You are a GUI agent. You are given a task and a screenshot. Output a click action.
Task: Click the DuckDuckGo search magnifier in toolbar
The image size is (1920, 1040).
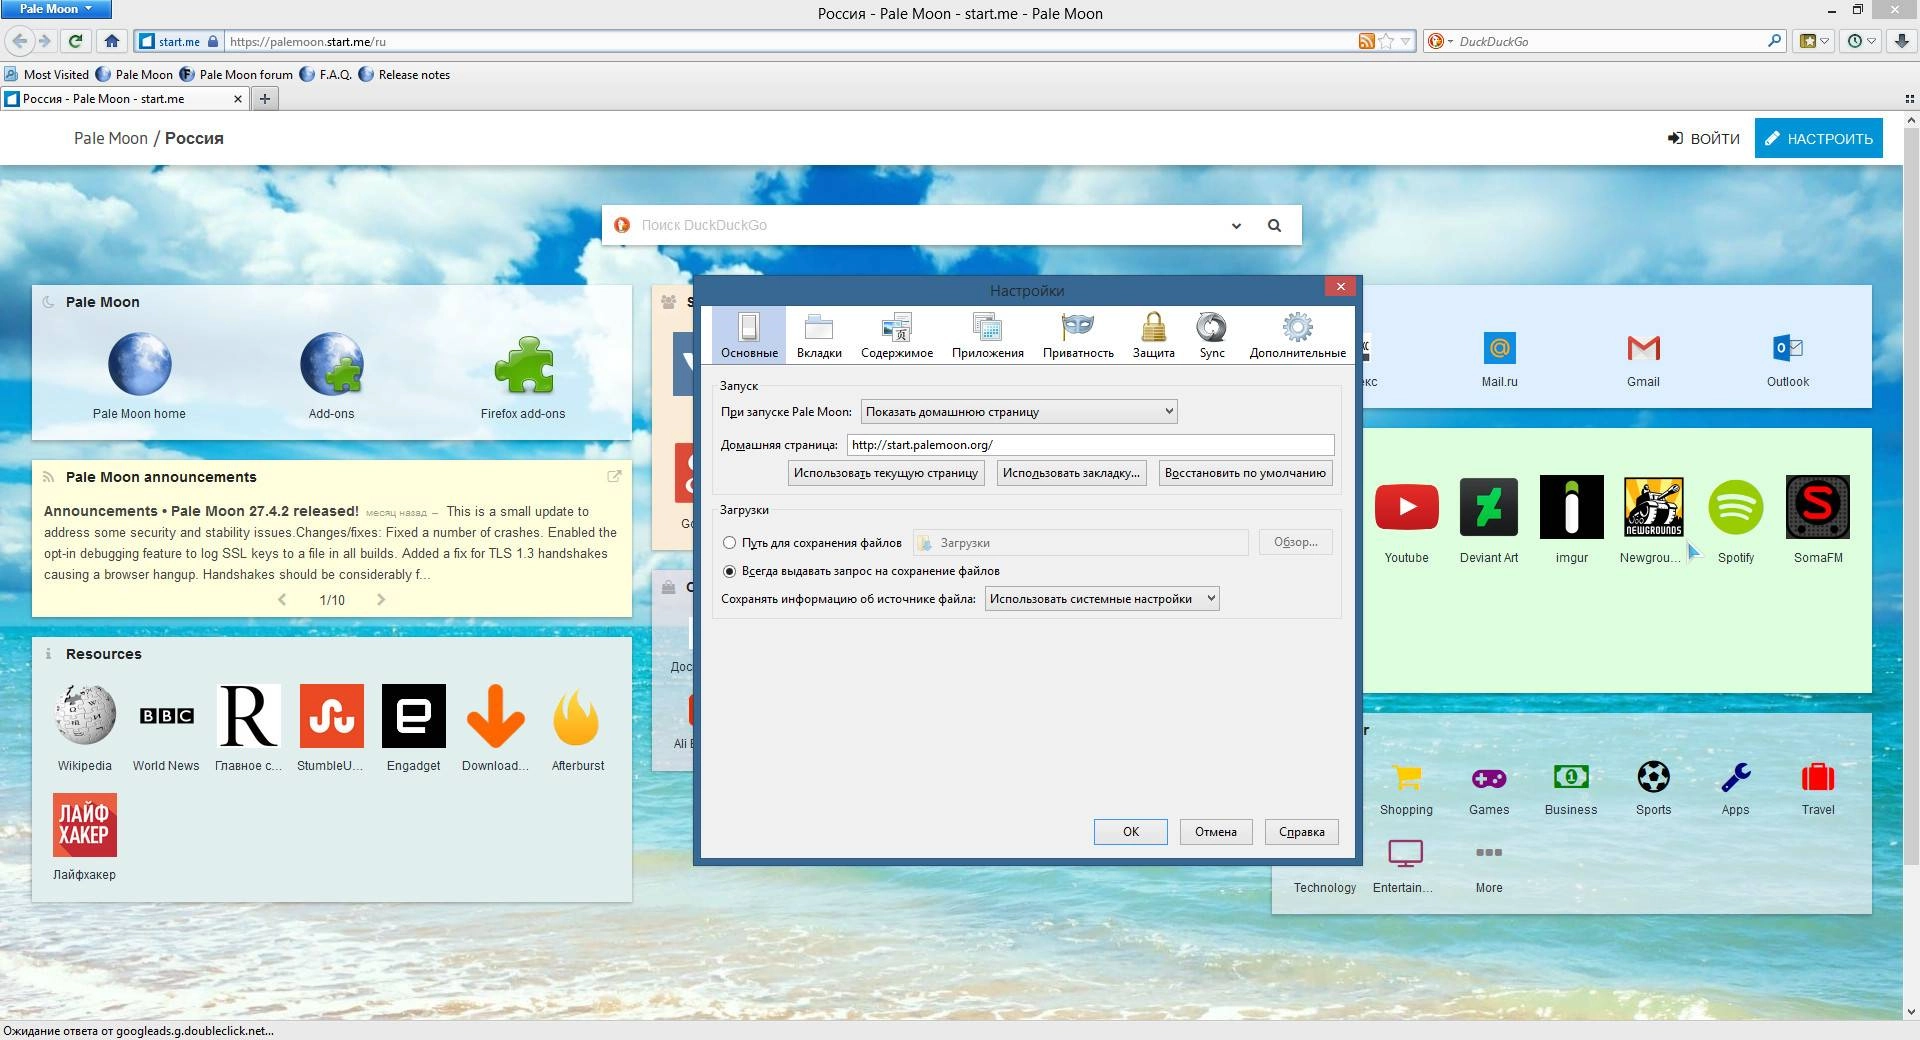[1774, 41]
